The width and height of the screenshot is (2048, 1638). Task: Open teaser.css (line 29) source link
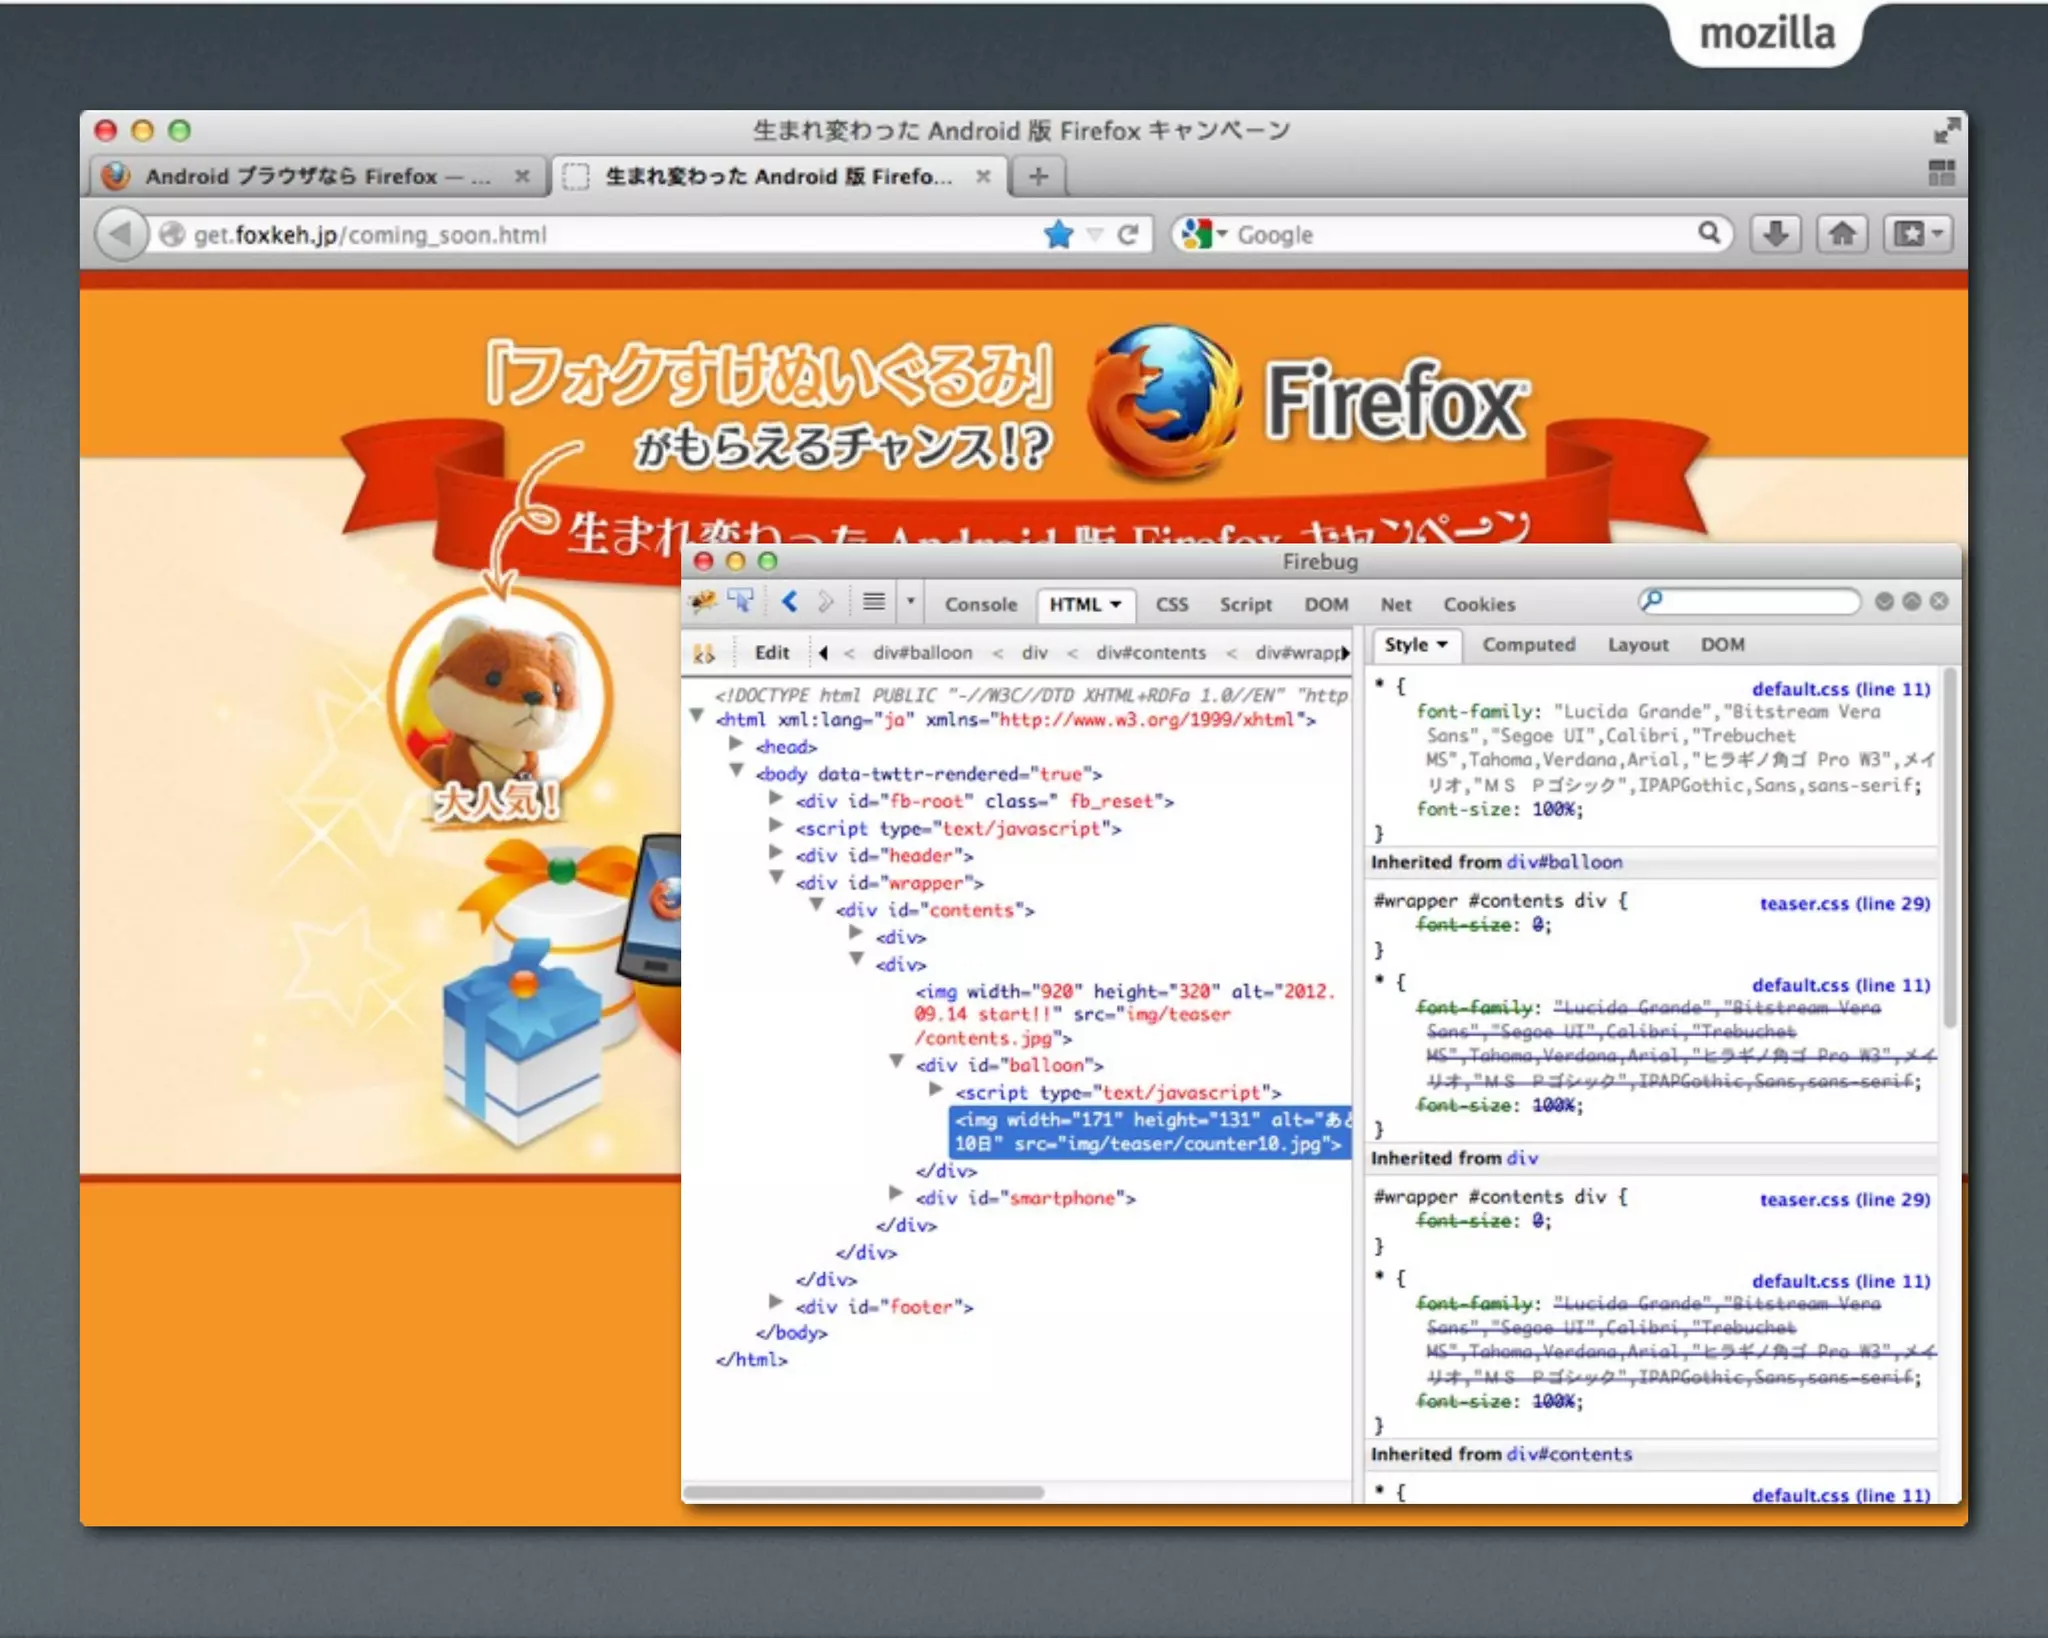coord(1844,904)
